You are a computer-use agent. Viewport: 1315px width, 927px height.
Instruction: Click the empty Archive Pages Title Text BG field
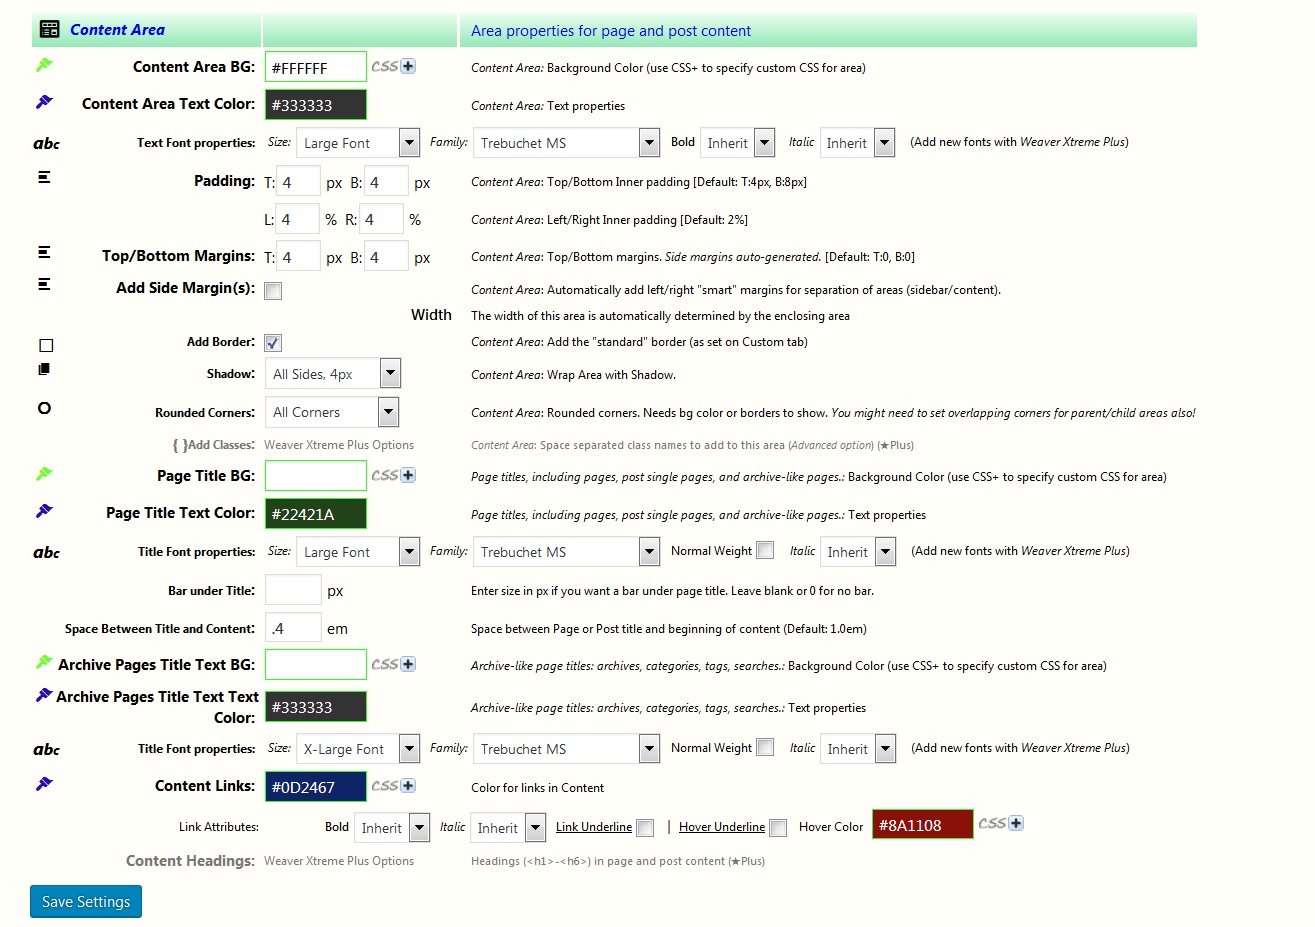316,665
